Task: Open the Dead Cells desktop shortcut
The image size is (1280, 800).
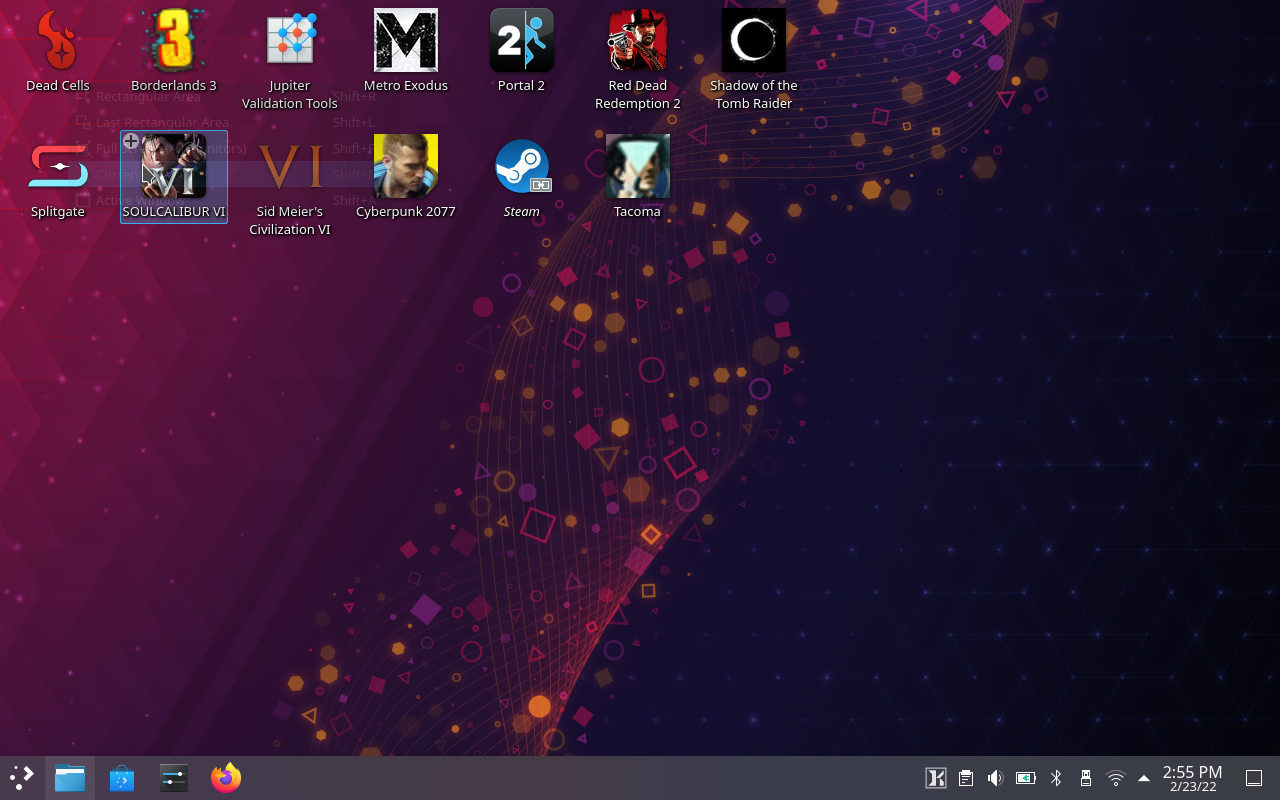Action: coord(58,42)
